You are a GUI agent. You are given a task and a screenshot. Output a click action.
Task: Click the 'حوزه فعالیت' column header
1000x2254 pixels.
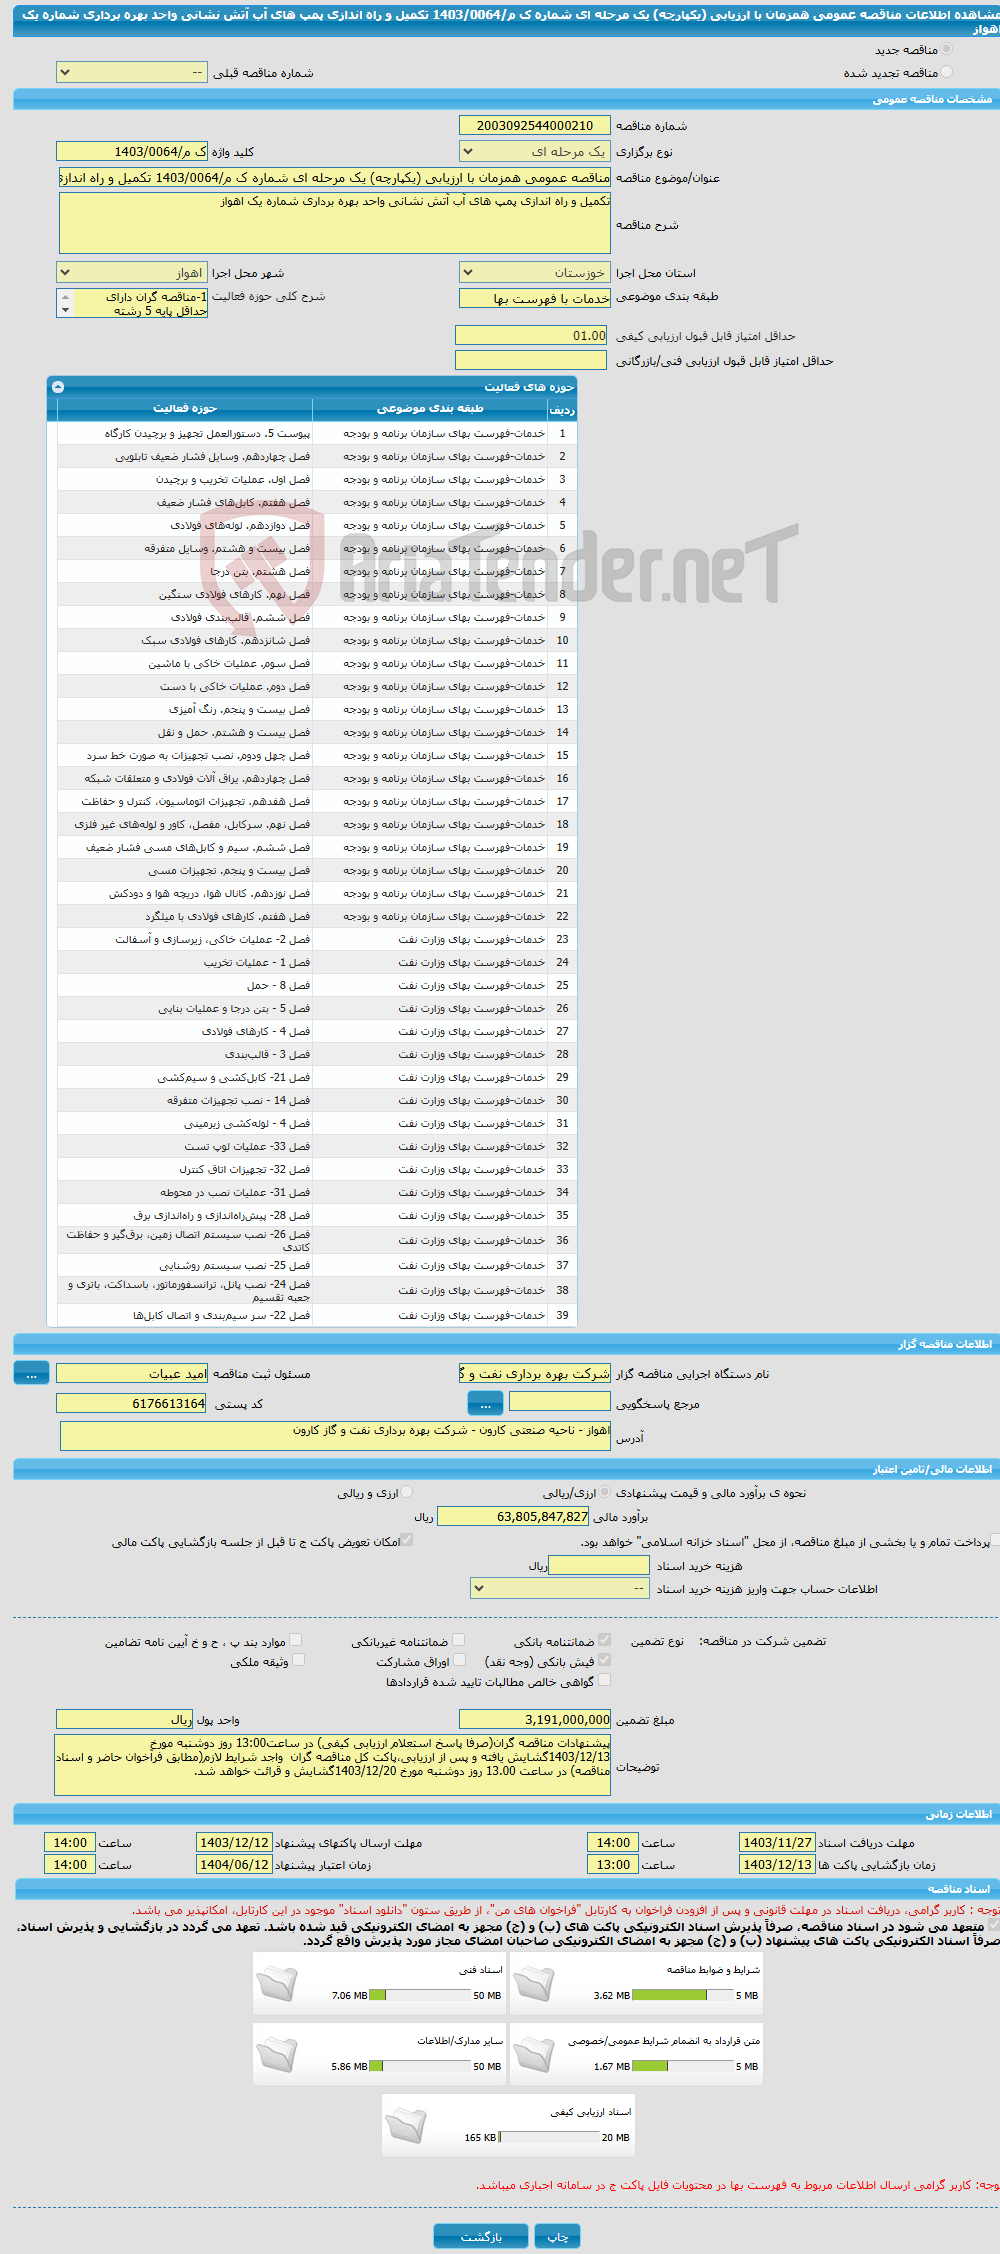[x=185, y=408]
